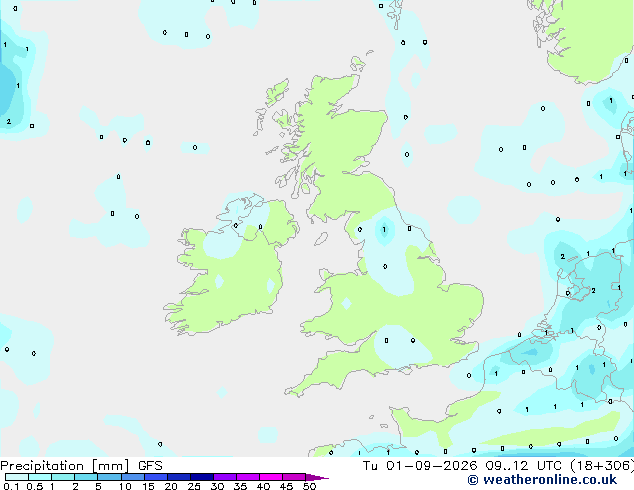This screenshot has height=490, width=634.
Task: Click legend value '50'
Action: pos(309,486)
